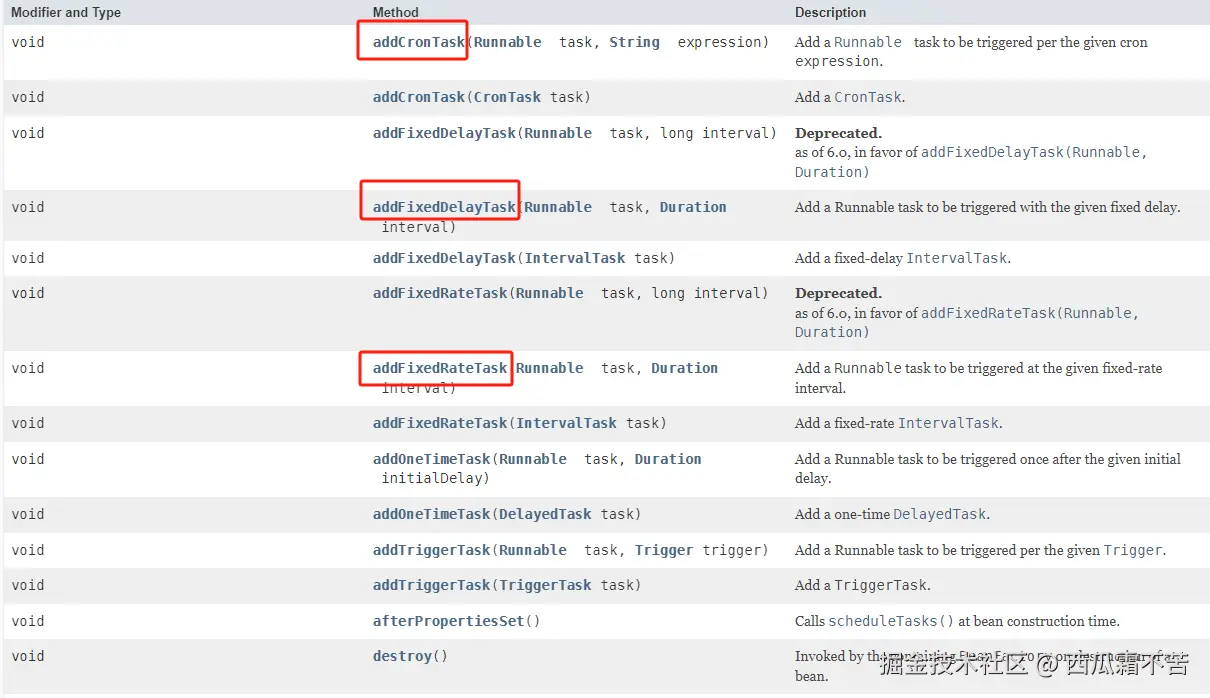Open destroy() method link
The height and width of the screenshot is (698, 1210).
[402, 656]
